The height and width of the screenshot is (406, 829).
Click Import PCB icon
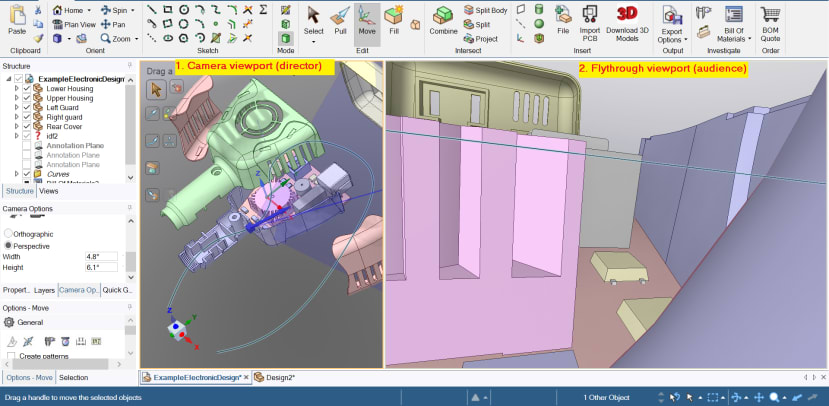589,24
